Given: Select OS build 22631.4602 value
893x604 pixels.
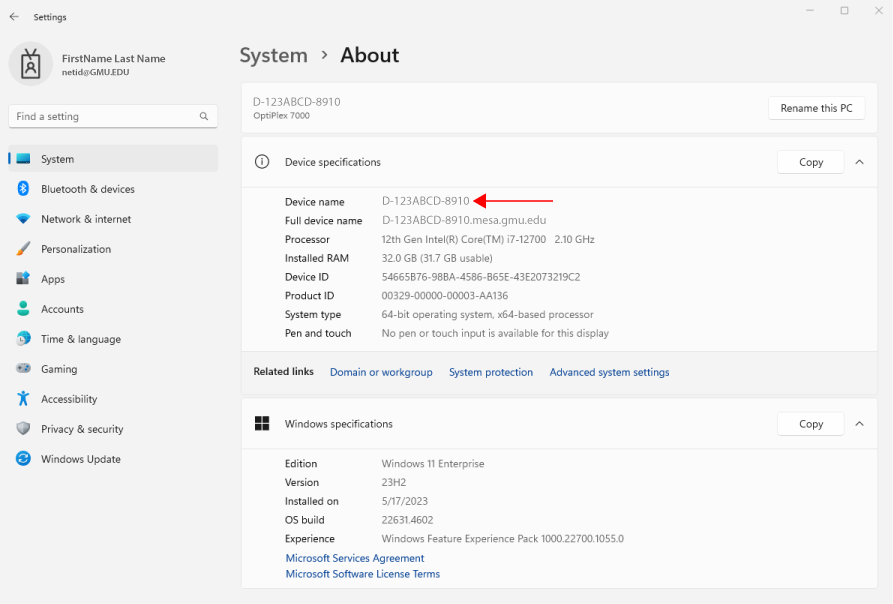Looking at the screenshot, I should pyautogui.click(x=407, y=520).
